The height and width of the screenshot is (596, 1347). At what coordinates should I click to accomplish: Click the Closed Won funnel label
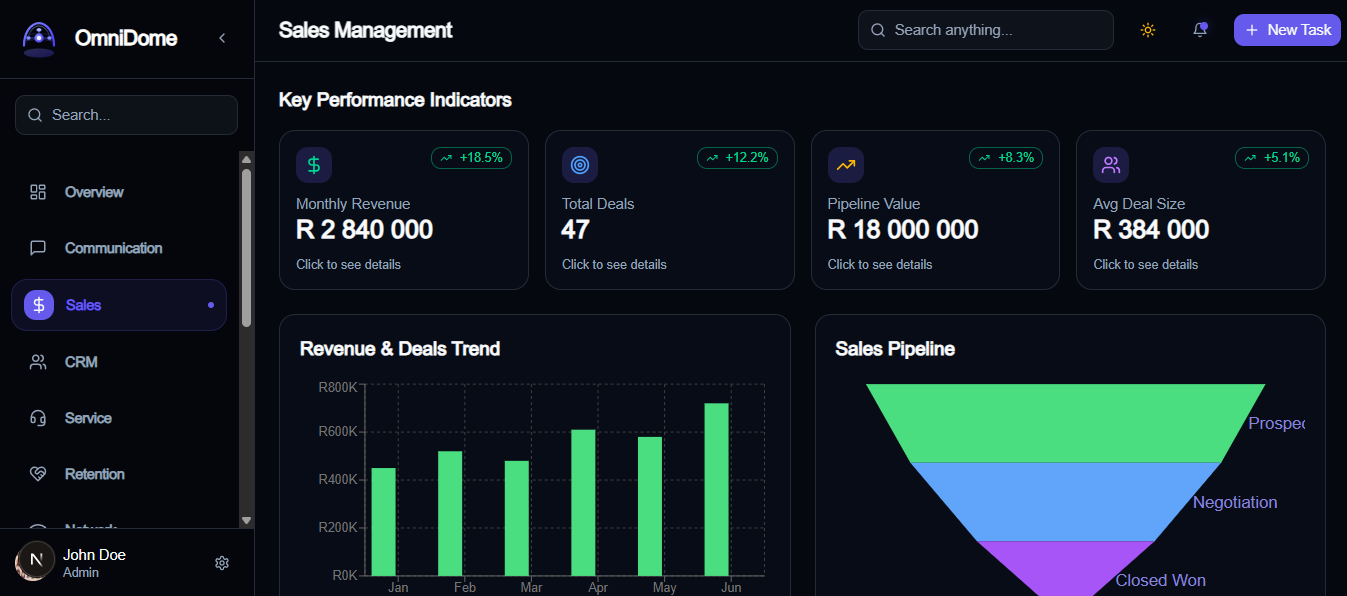(1161, 580)
